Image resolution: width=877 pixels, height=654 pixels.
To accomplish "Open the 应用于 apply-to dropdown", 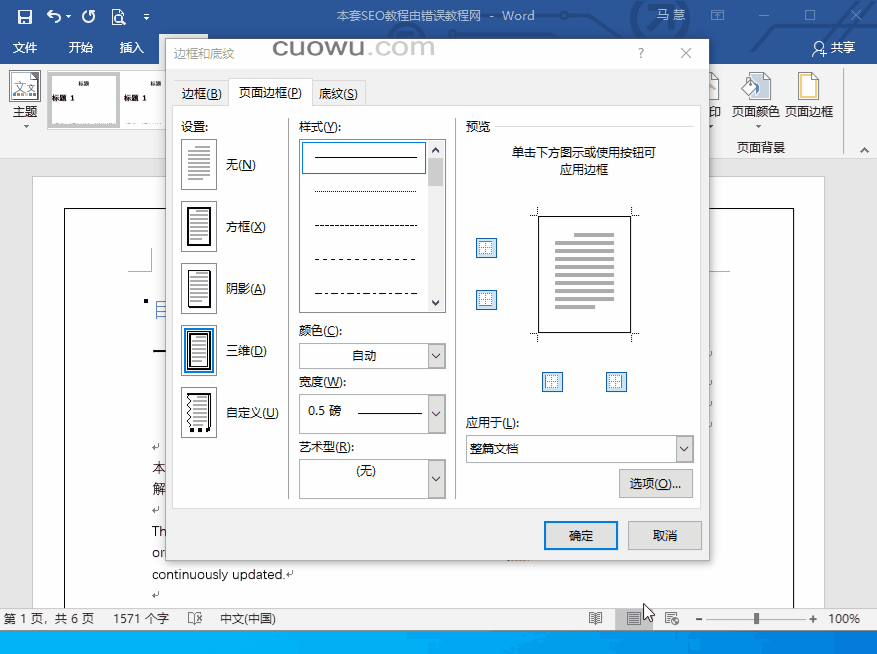I will coord(684,449).
